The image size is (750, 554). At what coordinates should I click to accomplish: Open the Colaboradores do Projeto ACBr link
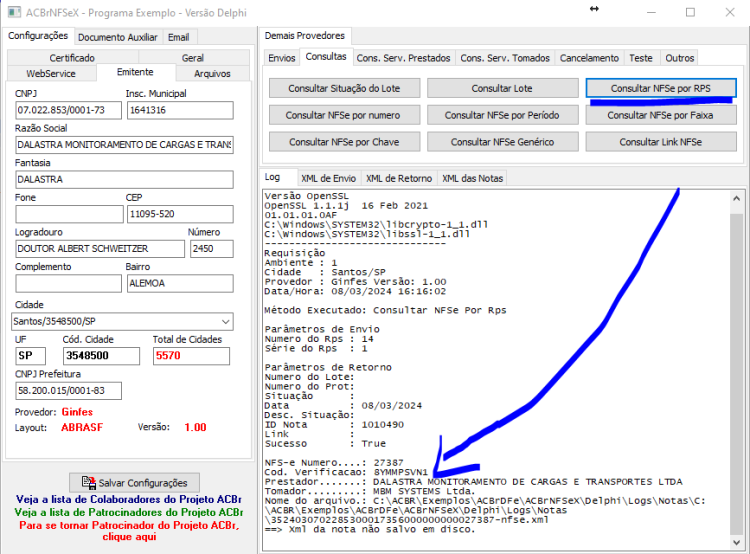(x=129, y=499)
